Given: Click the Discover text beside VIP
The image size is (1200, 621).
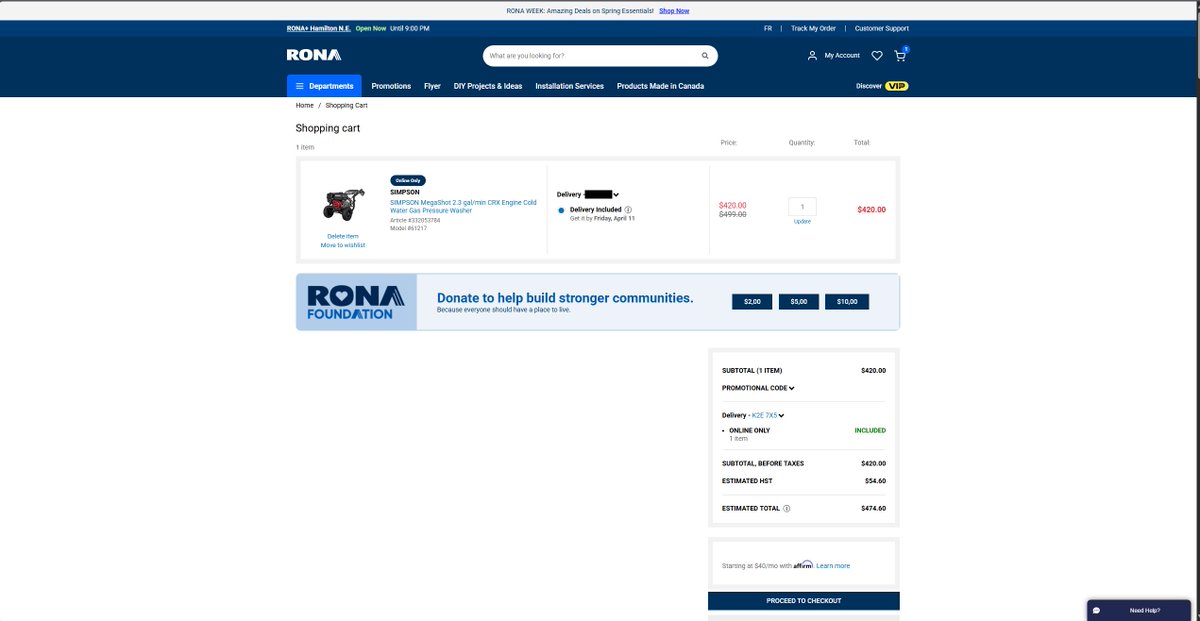Looking at the screenshot, I should [x=869, y=86].
